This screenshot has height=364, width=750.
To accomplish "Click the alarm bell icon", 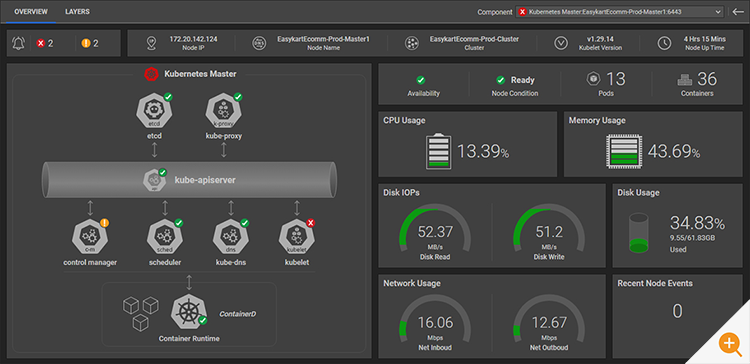I will (19, 44).
